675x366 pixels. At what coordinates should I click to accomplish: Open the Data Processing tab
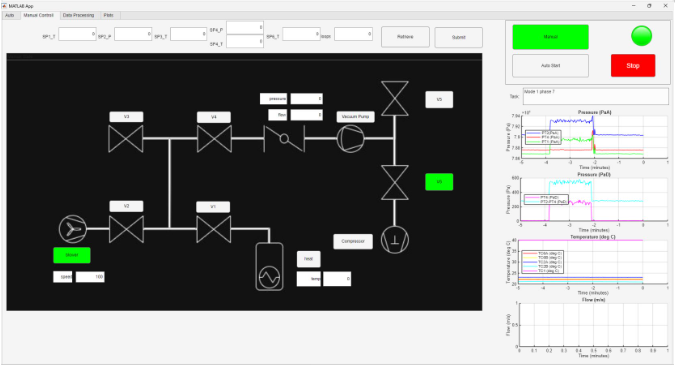pos(78,16)
